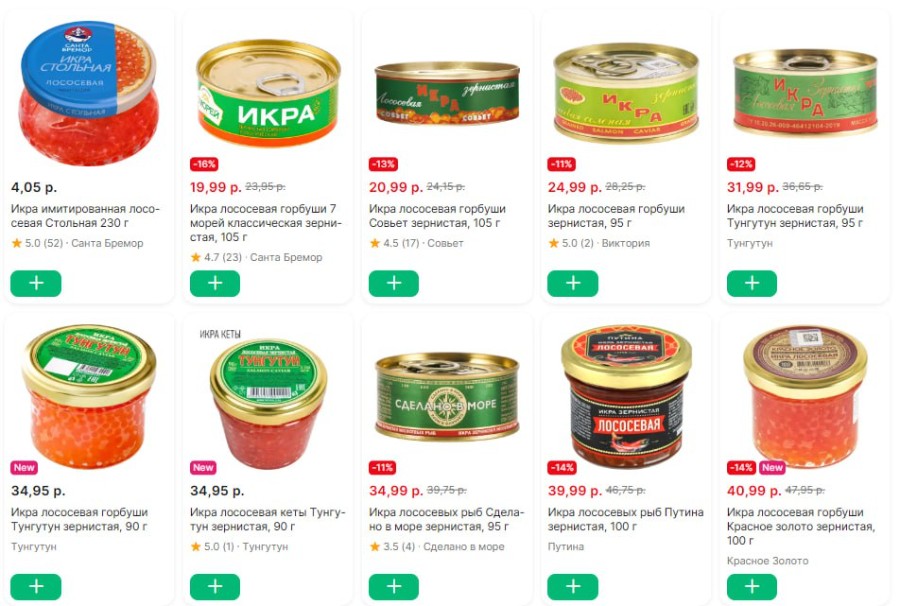
Task: Add Тунгутун горбуши 90 г jar to cart
Action: tap(36, 586)
